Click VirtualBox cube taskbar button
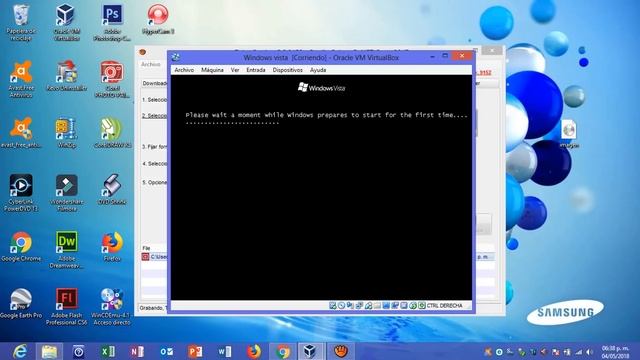 pos(310,351)
